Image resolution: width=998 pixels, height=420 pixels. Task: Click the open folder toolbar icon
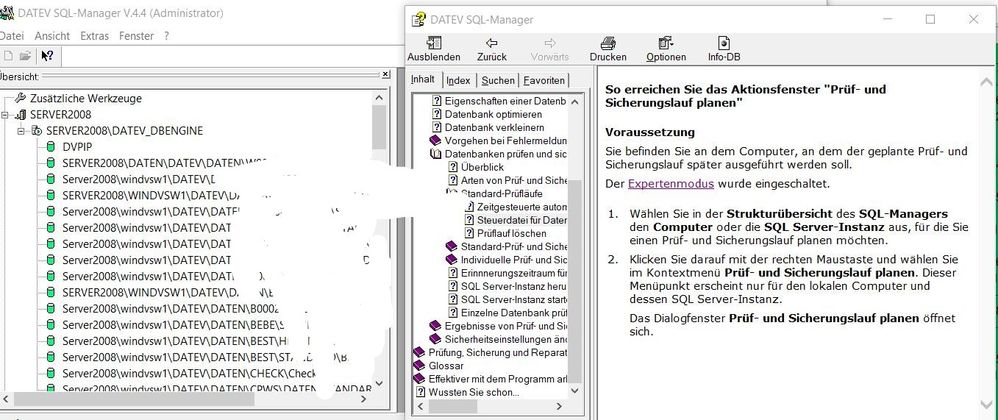click(x=25, y=55)
